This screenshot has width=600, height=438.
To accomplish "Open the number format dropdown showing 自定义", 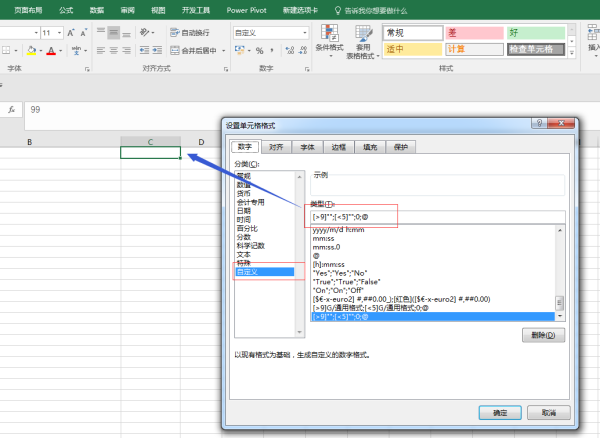I will [269, 33].
